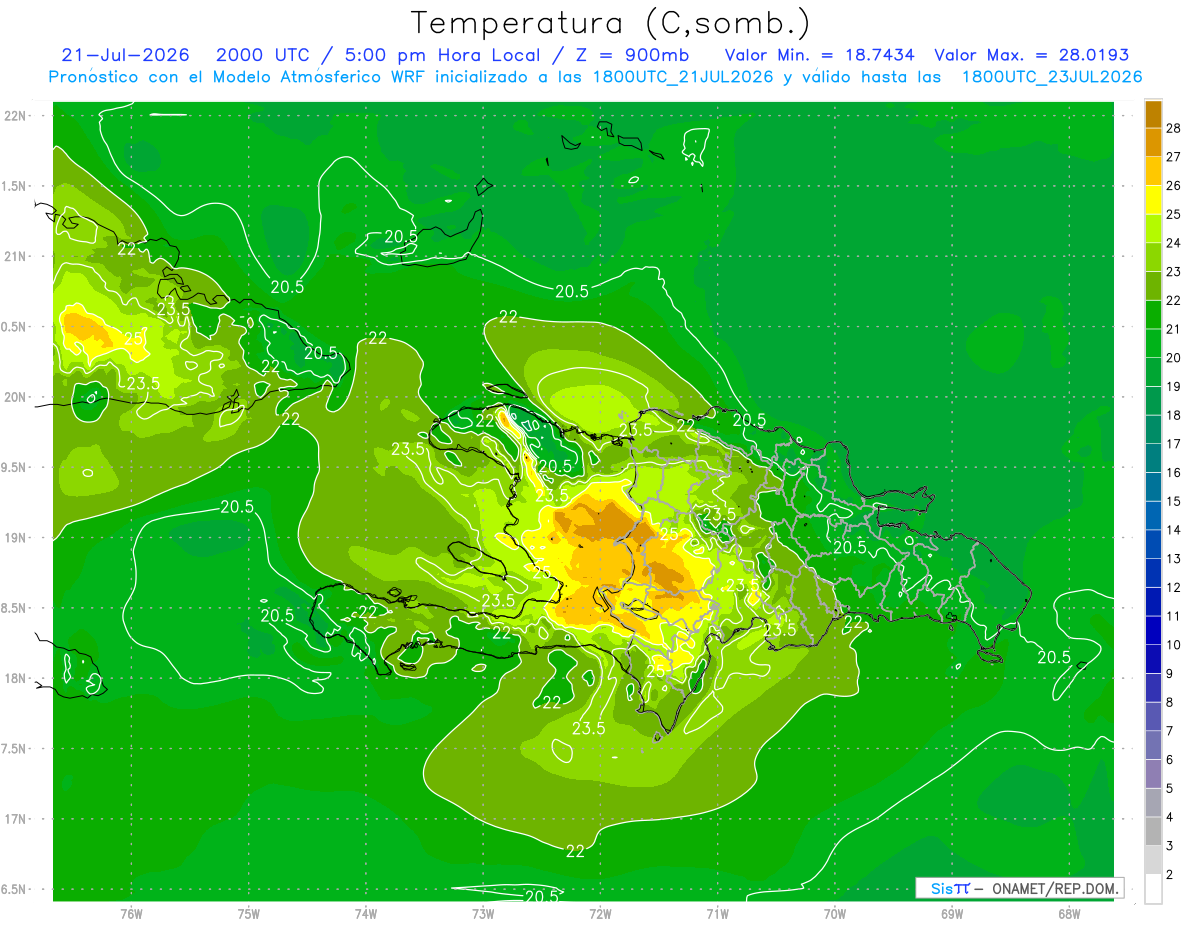Click legend swatch between 22 and 23
This screenshot has height=927, width=1200.
[x=1153, y=286]
